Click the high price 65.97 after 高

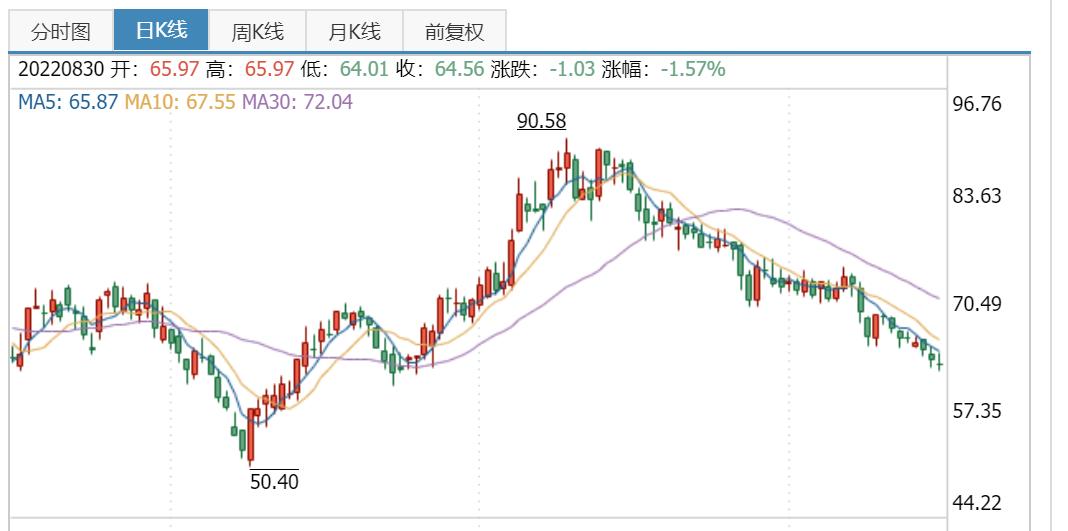(269, 69)
